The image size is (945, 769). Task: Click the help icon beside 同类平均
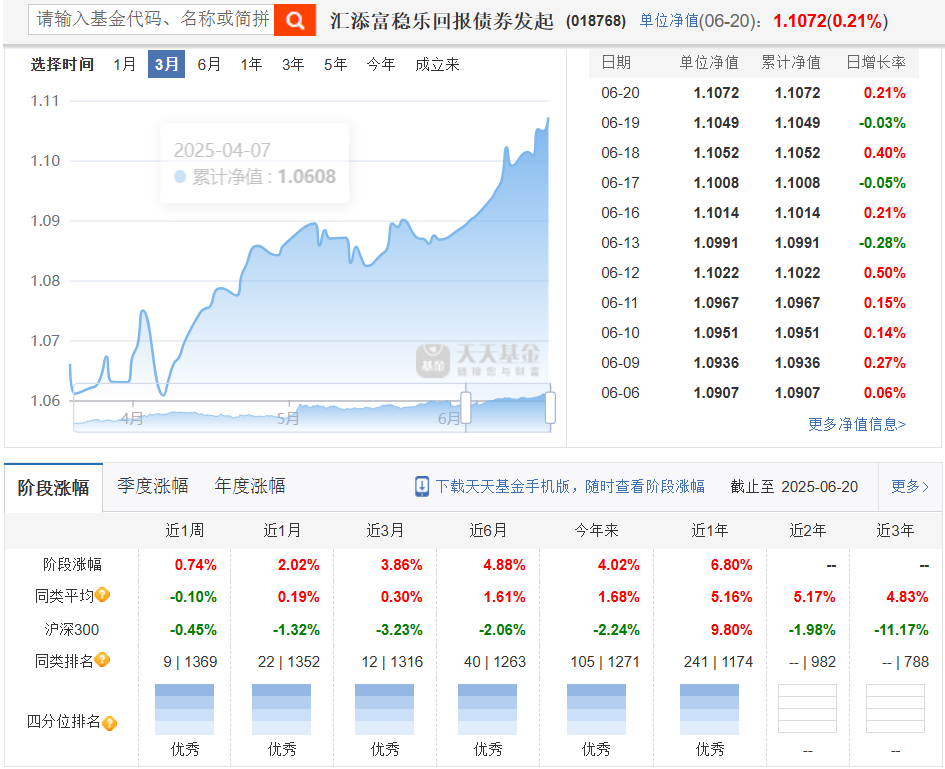tap(102, 595)
